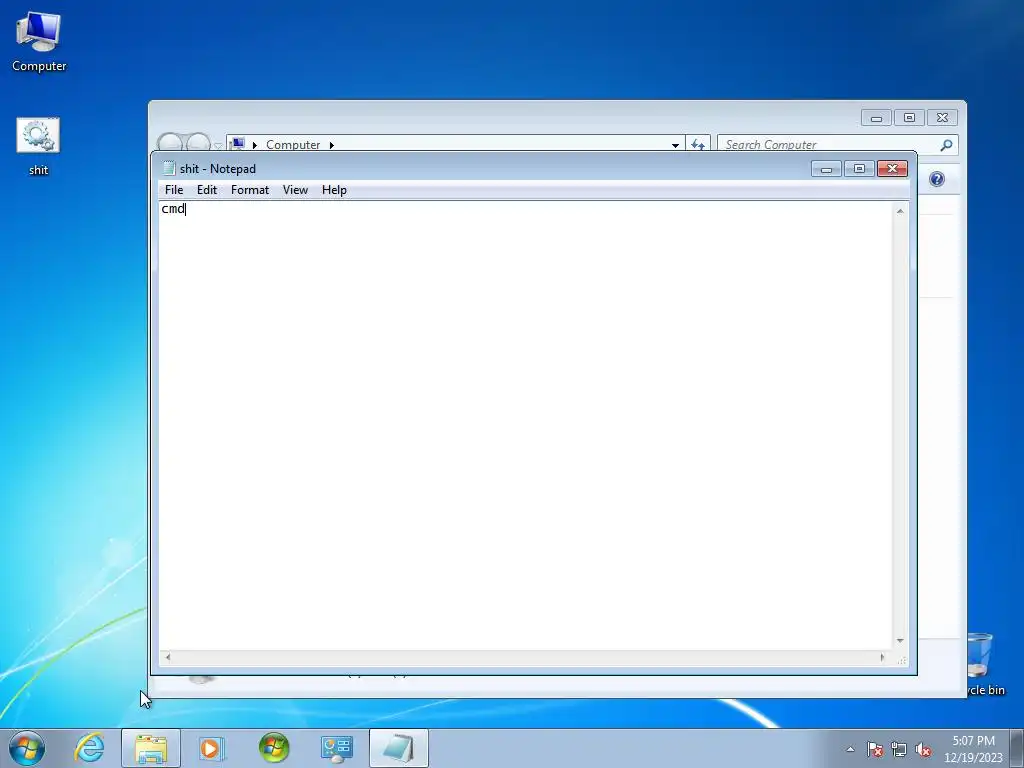
Task: Maximize the Computer Explorer window
Action: pos(909,118)
